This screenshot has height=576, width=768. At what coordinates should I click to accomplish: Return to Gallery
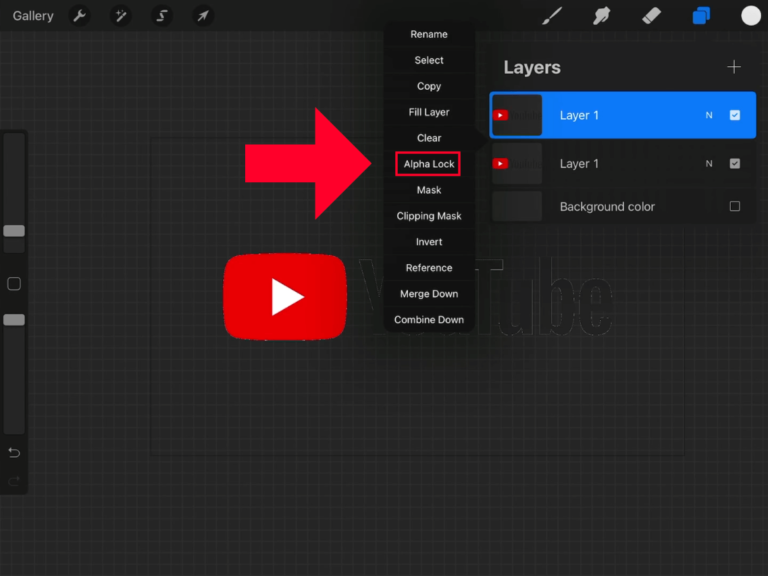point(33,16)
